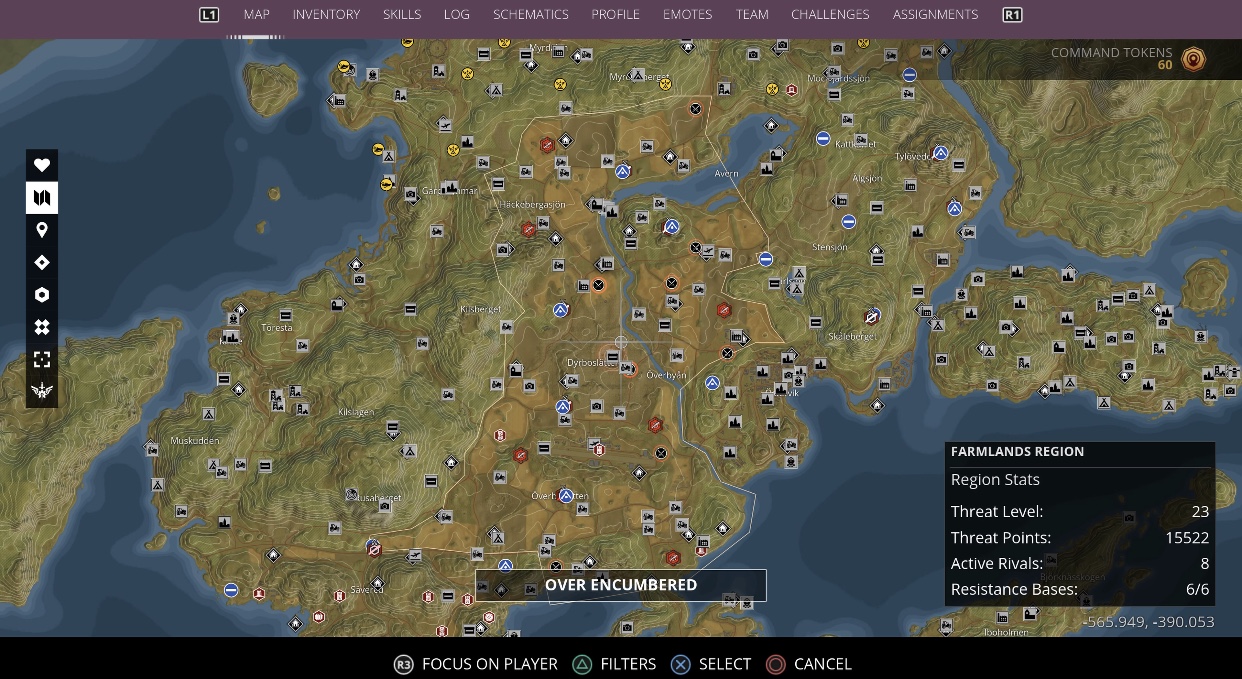Switch to the MAP tab
Screen dimensions: 1242x679
(257, 15)
